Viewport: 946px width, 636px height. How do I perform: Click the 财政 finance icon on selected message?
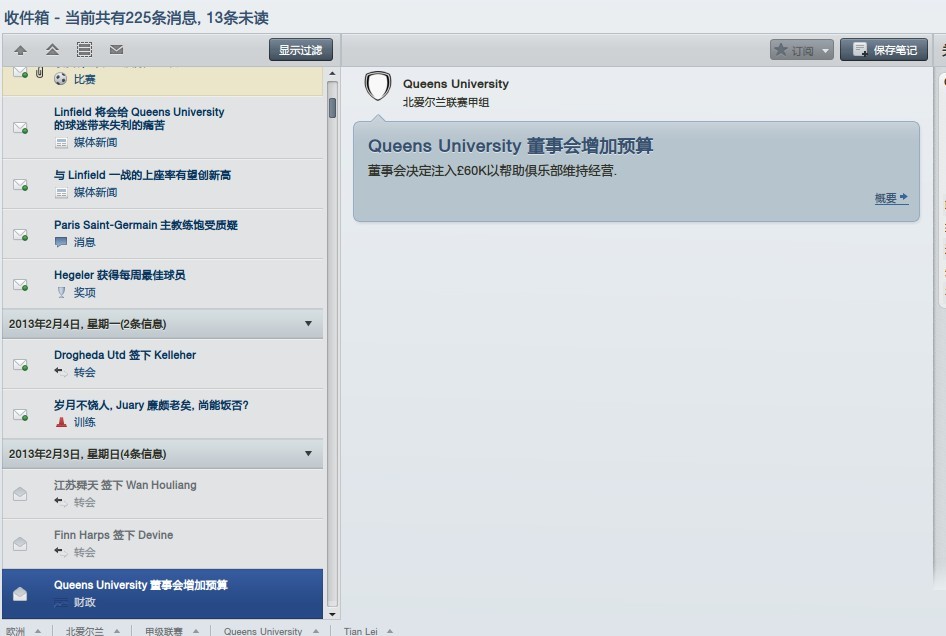point(61,602)
